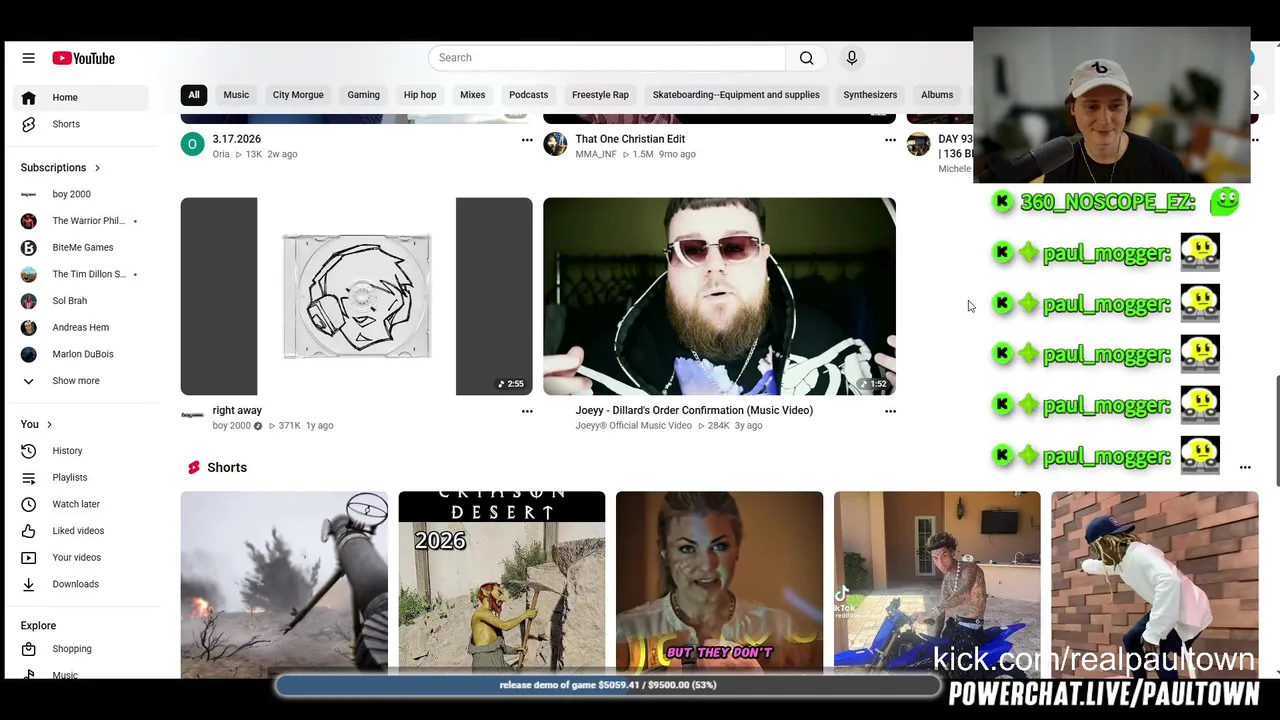Select the Mixes filter chip

pyautogui.click(x=472, y=95)
